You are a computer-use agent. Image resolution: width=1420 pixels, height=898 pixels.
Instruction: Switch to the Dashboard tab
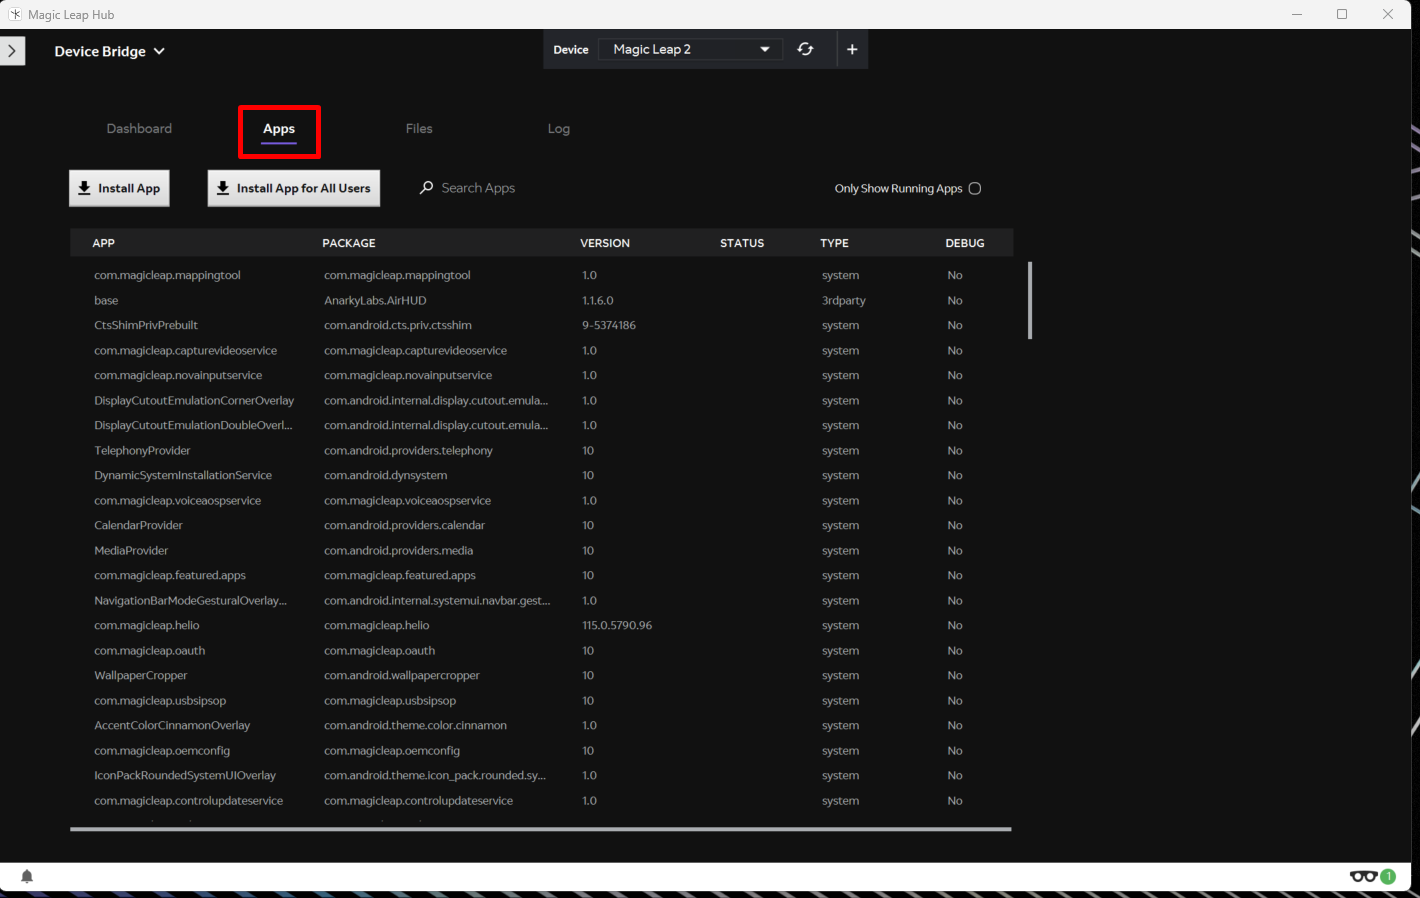point(139,129)
